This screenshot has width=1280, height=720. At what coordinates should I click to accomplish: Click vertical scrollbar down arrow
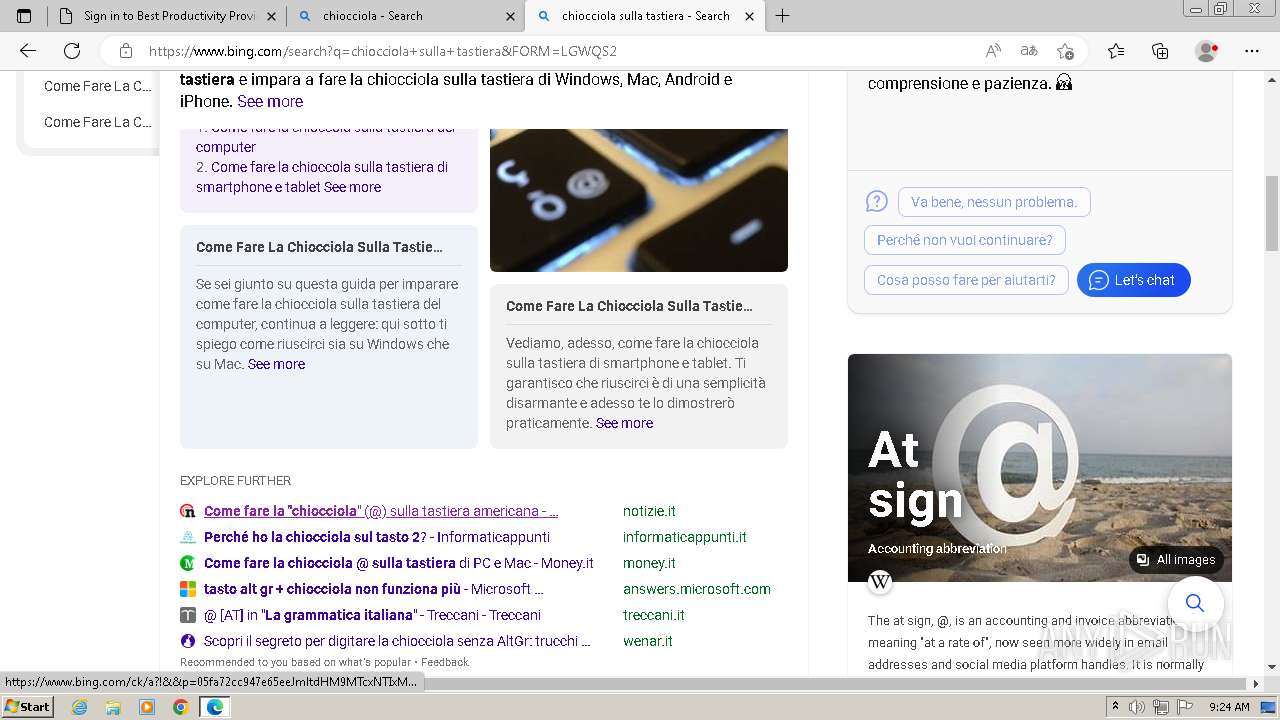1272,667
